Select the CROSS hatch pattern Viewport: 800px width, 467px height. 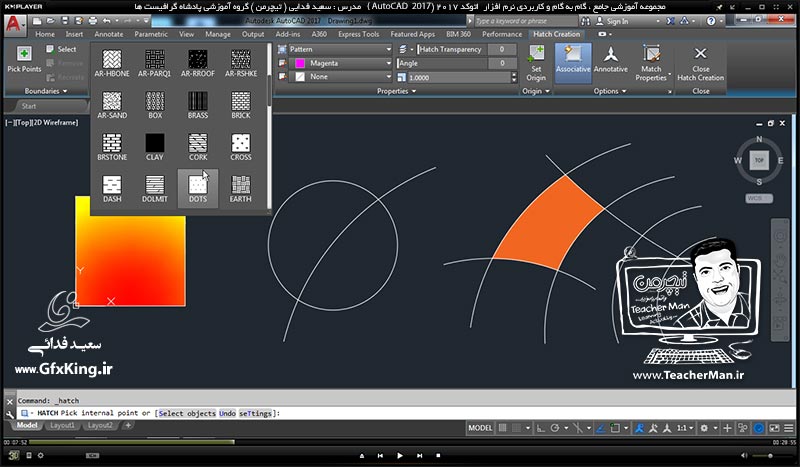(x=240, y=146)
